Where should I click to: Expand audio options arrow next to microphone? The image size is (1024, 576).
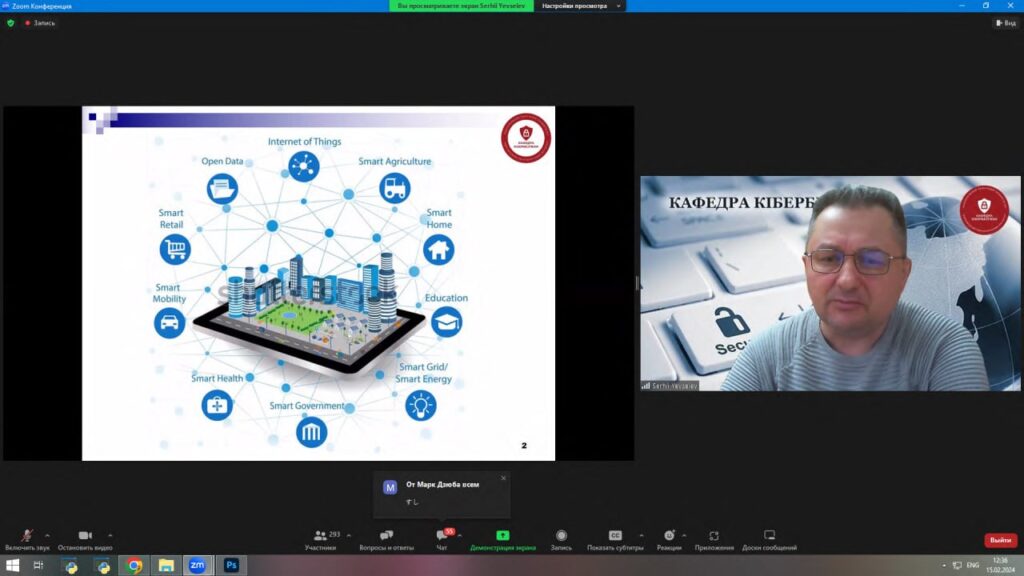click(47, 535)
